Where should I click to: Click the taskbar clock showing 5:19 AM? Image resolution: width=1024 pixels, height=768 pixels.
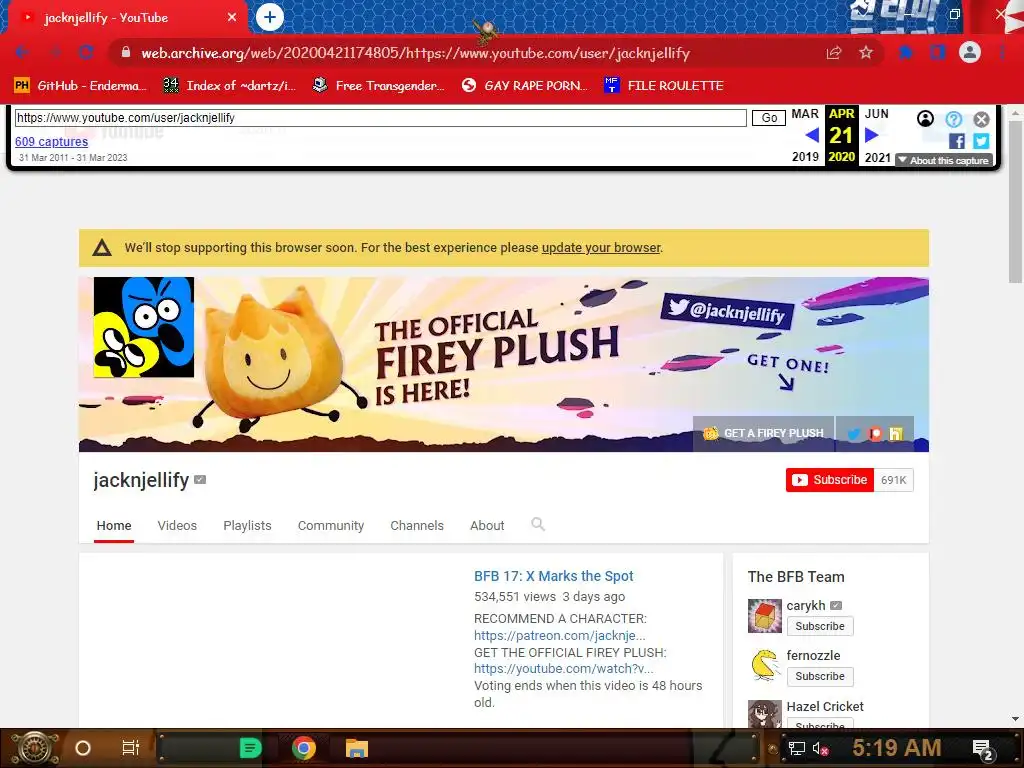tap(897, 748)
